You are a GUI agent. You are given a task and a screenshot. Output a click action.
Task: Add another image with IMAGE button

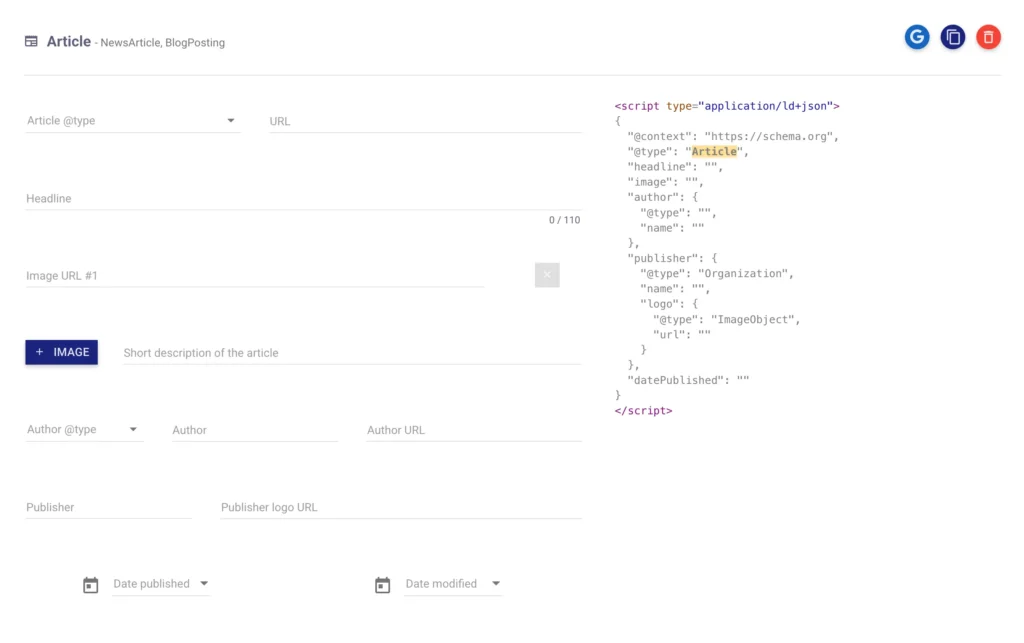coord(61,352)
